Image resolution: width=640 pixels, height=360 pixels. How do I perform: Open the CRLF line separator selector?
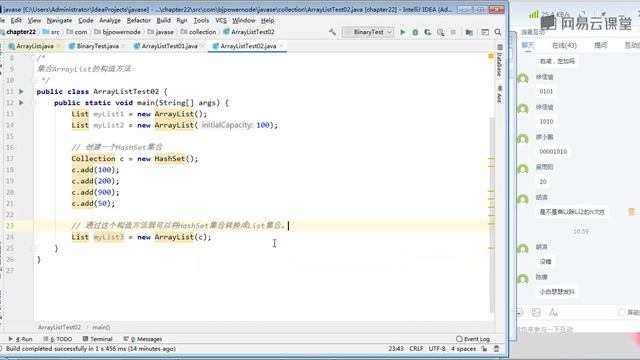tap(416, 349)
